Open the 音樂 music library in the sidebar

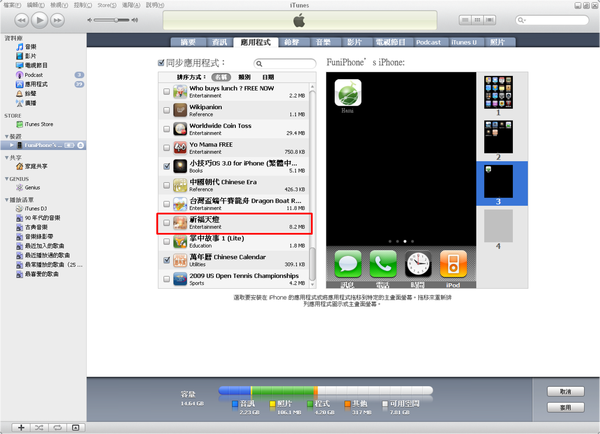(26, 47)
